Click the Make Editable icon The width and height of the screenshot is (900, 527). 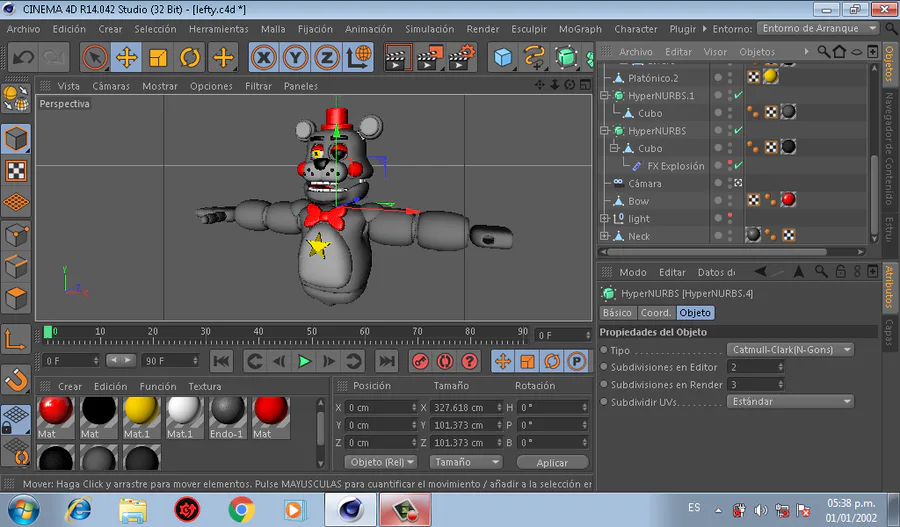click(x=16, y=98)
